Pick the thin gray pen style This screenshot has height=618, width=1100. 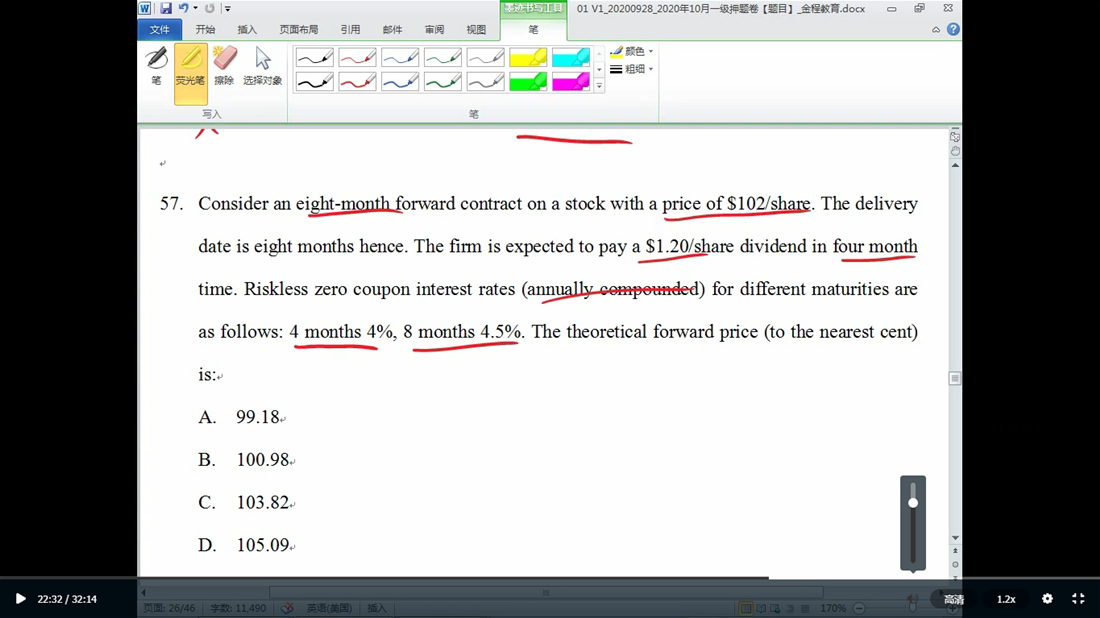click(x=485, y=58)
